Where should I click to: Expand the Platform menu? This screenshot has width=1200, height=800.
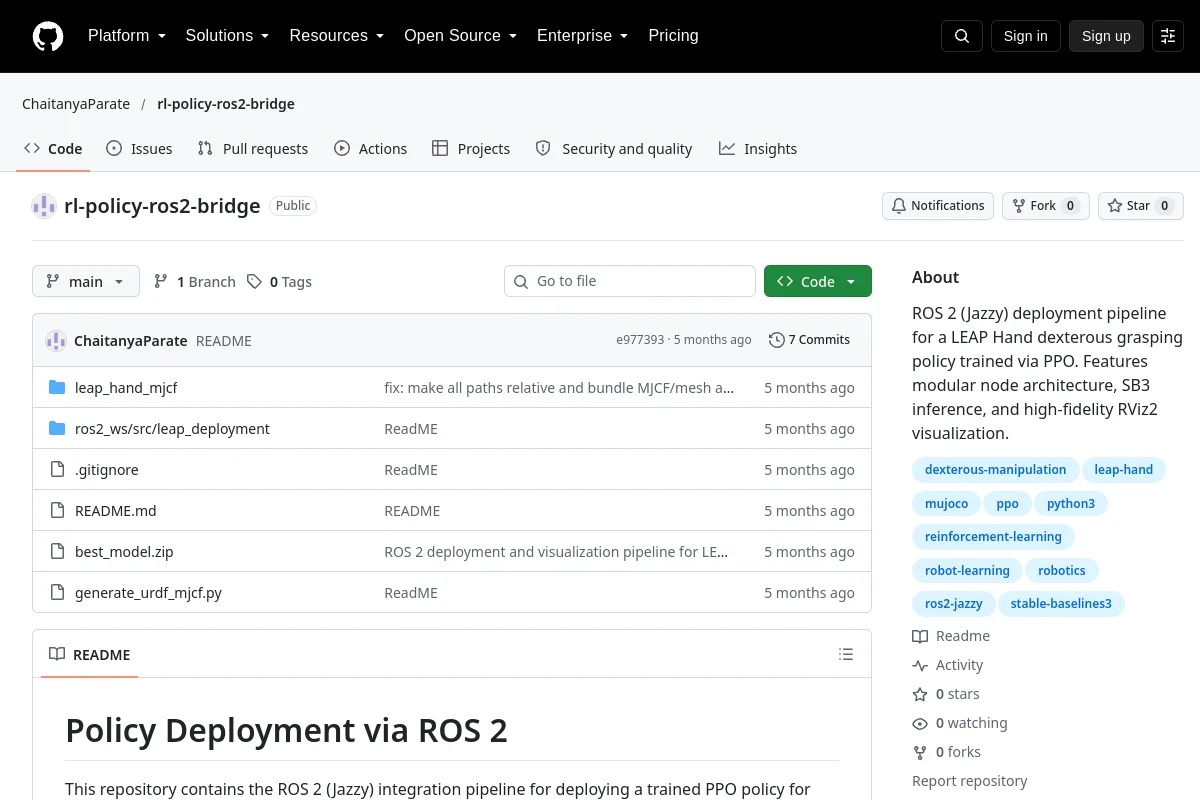coord(127,36)
